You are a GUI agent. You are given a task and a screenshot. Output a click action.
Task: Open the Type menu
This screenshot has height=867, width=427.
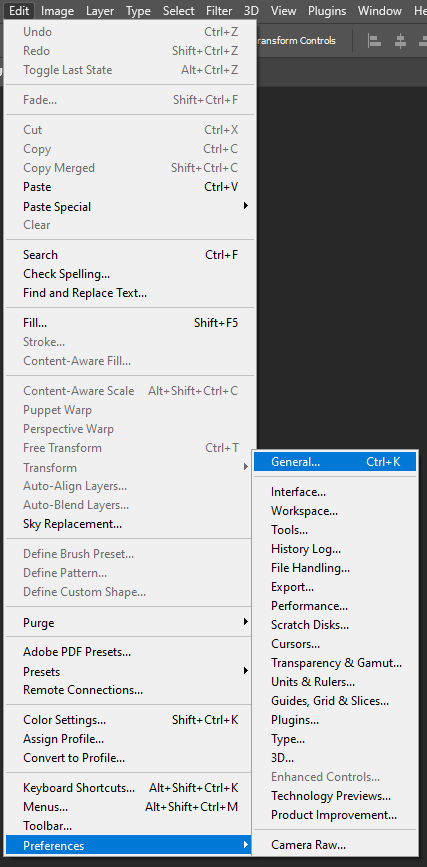tap(138, 11)
